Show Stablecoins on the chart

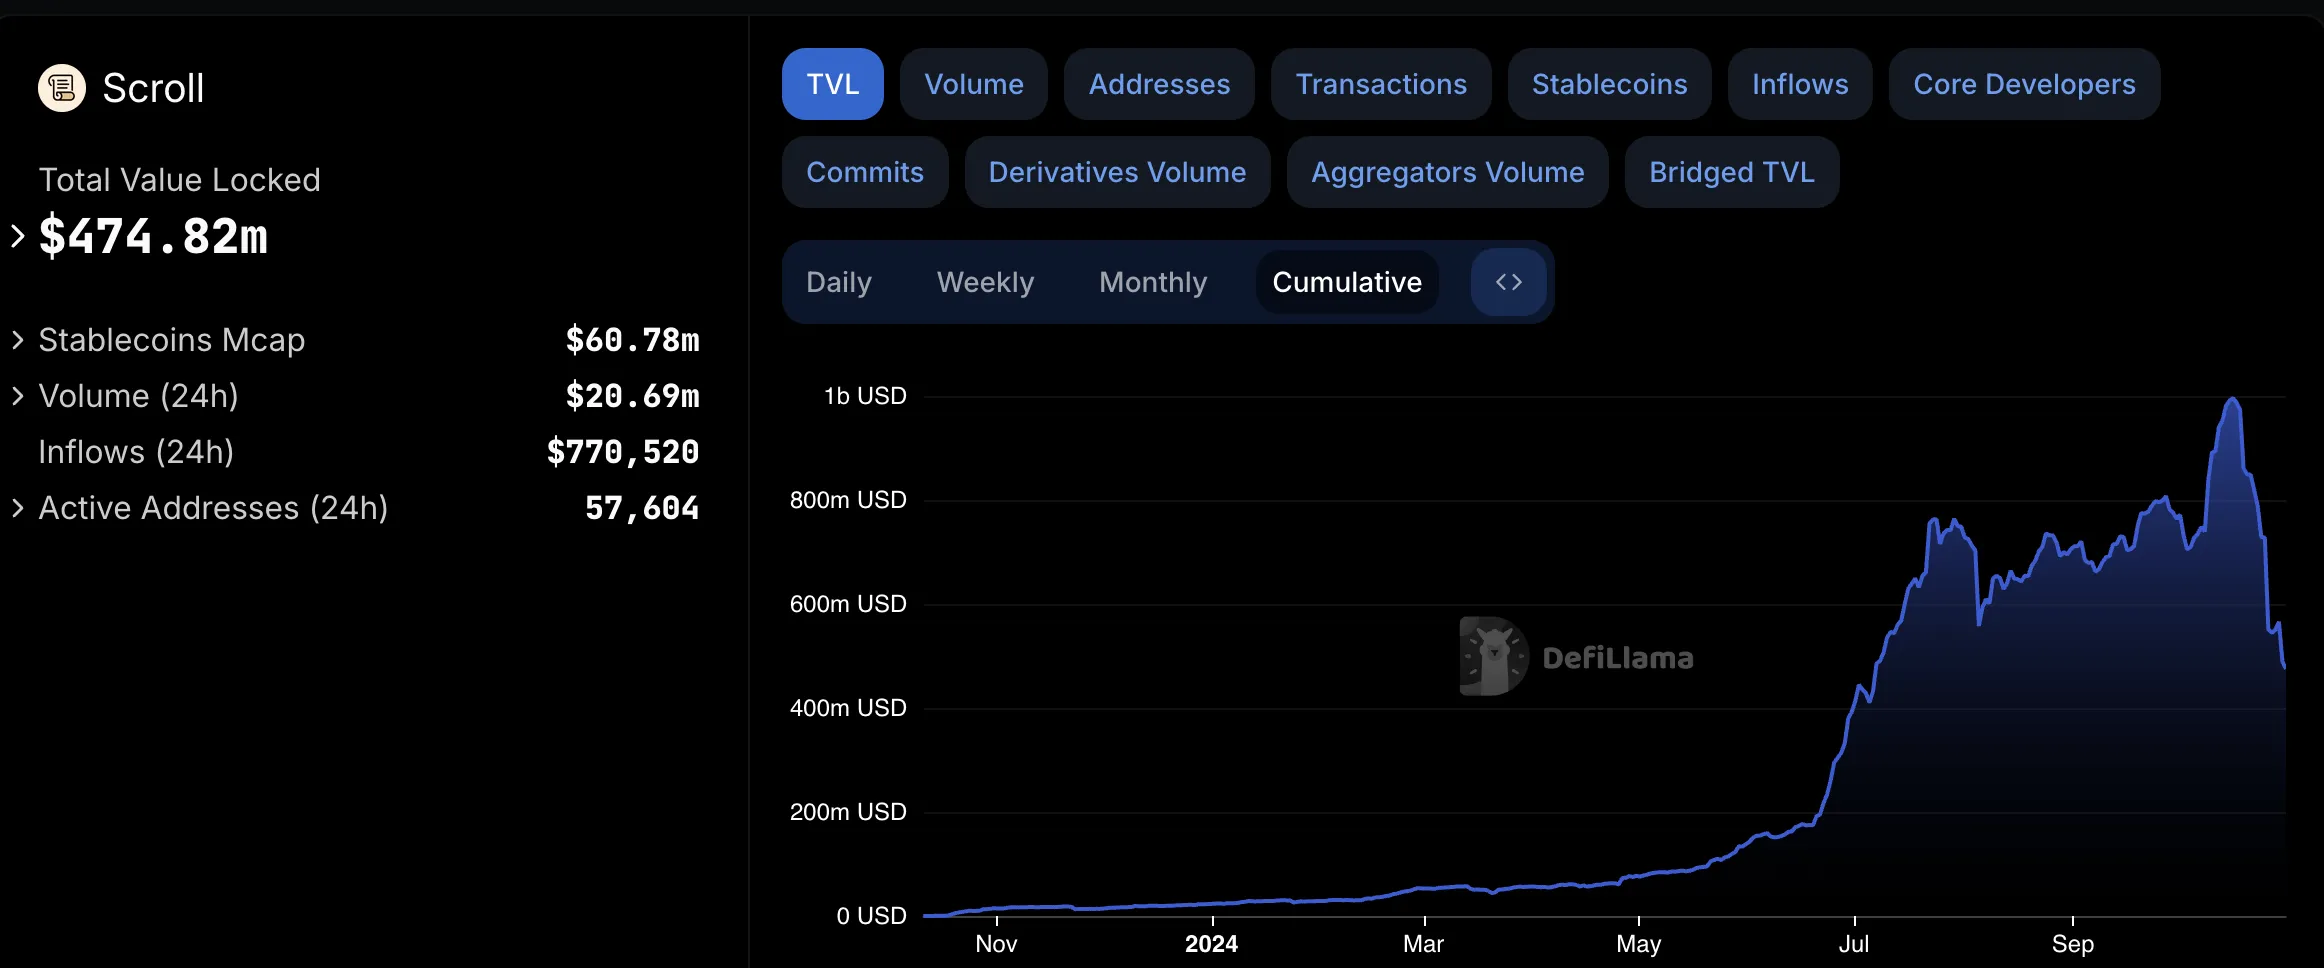1609,84
